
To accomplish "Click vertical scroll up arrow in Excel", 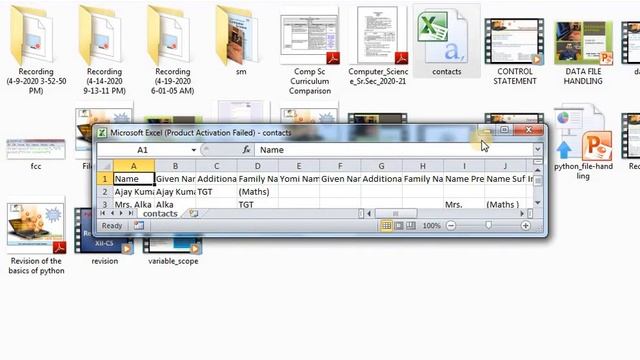I will point(538,170).
